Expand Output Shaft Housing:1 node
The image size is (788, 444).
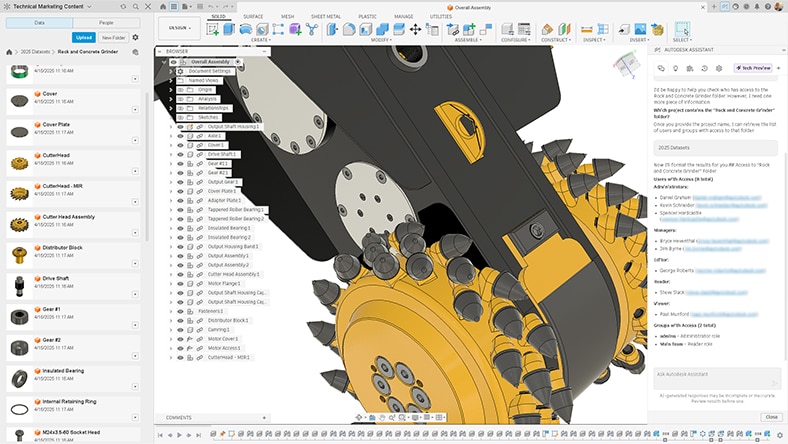tap(171, 127)
